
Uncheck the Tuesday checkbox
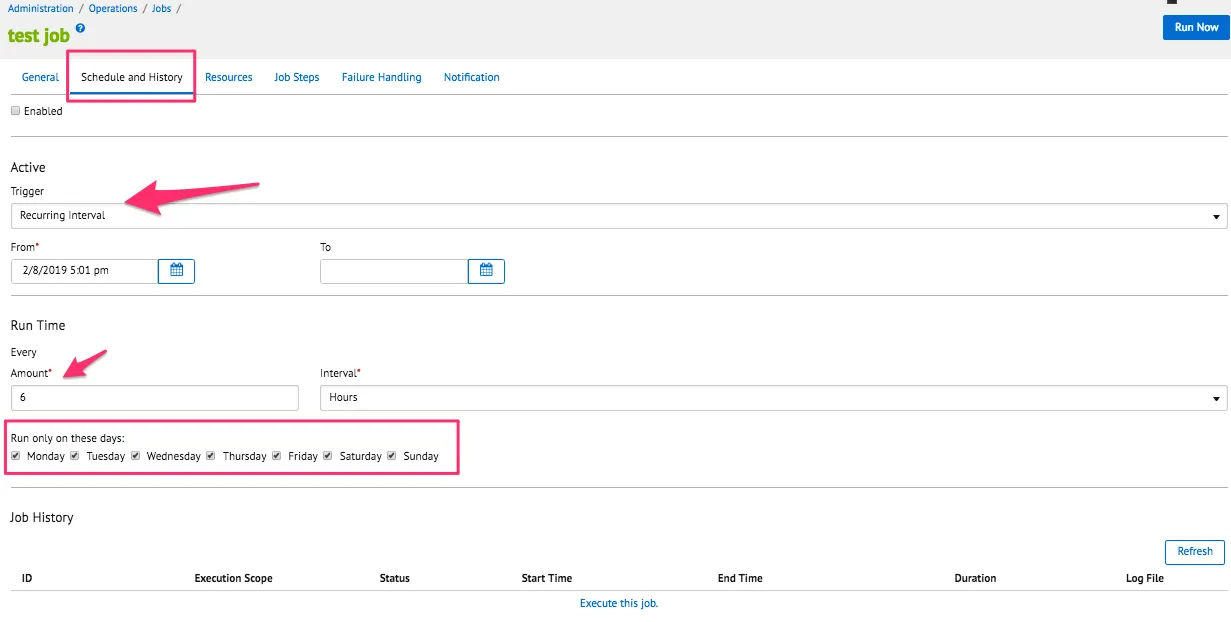tap(75, 456)
